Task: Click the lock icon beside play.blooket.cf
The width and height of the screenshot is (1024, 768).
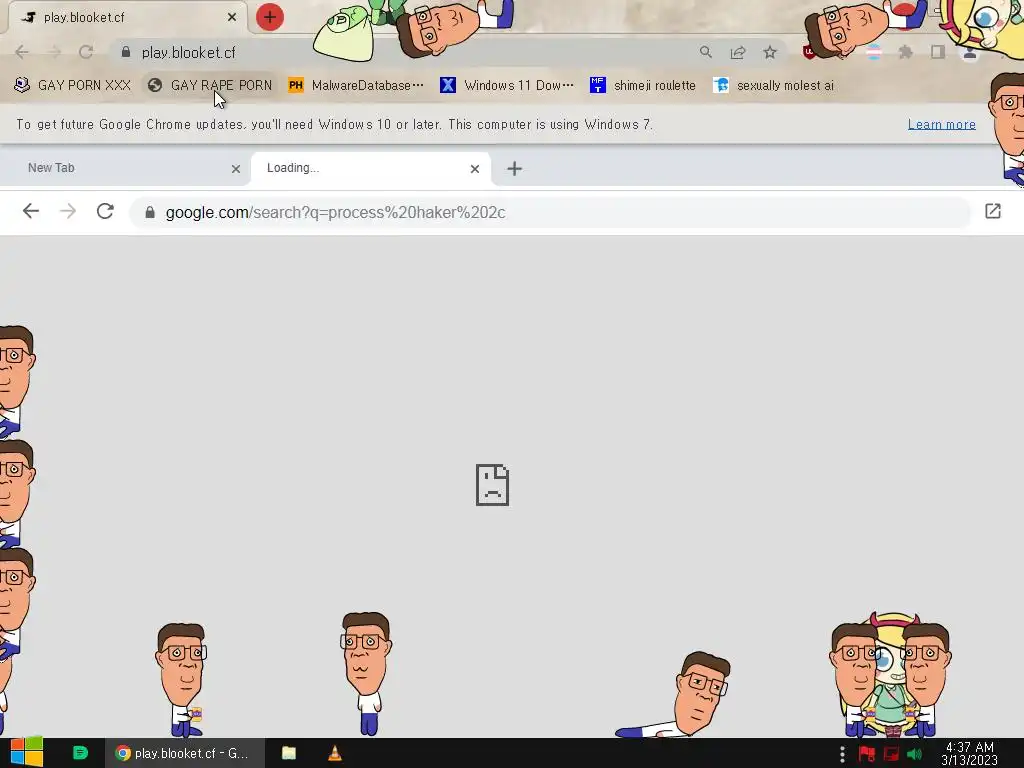Action: (x=126, y=52)
